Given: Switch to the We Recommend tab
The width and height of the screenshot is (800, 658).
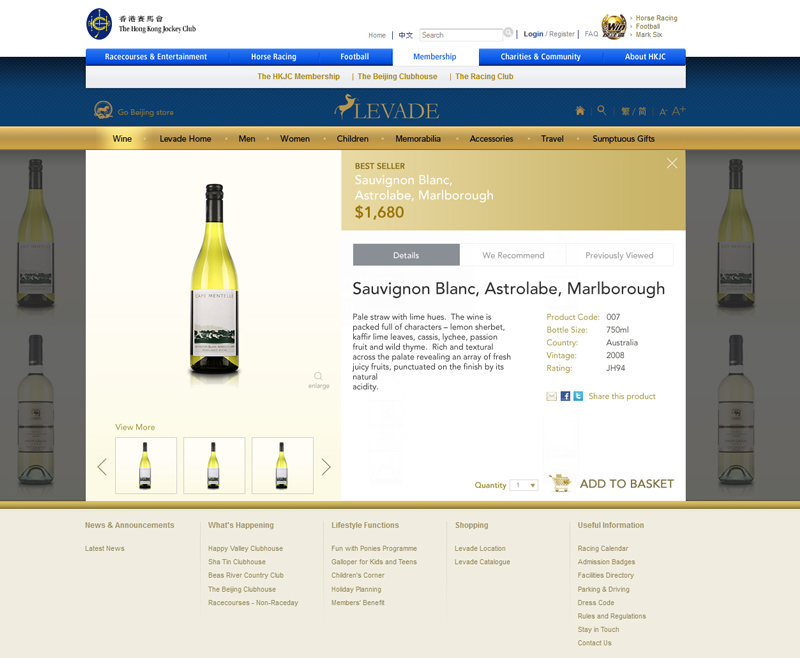Looking at the screenshot, I should [x=513, y=255].
